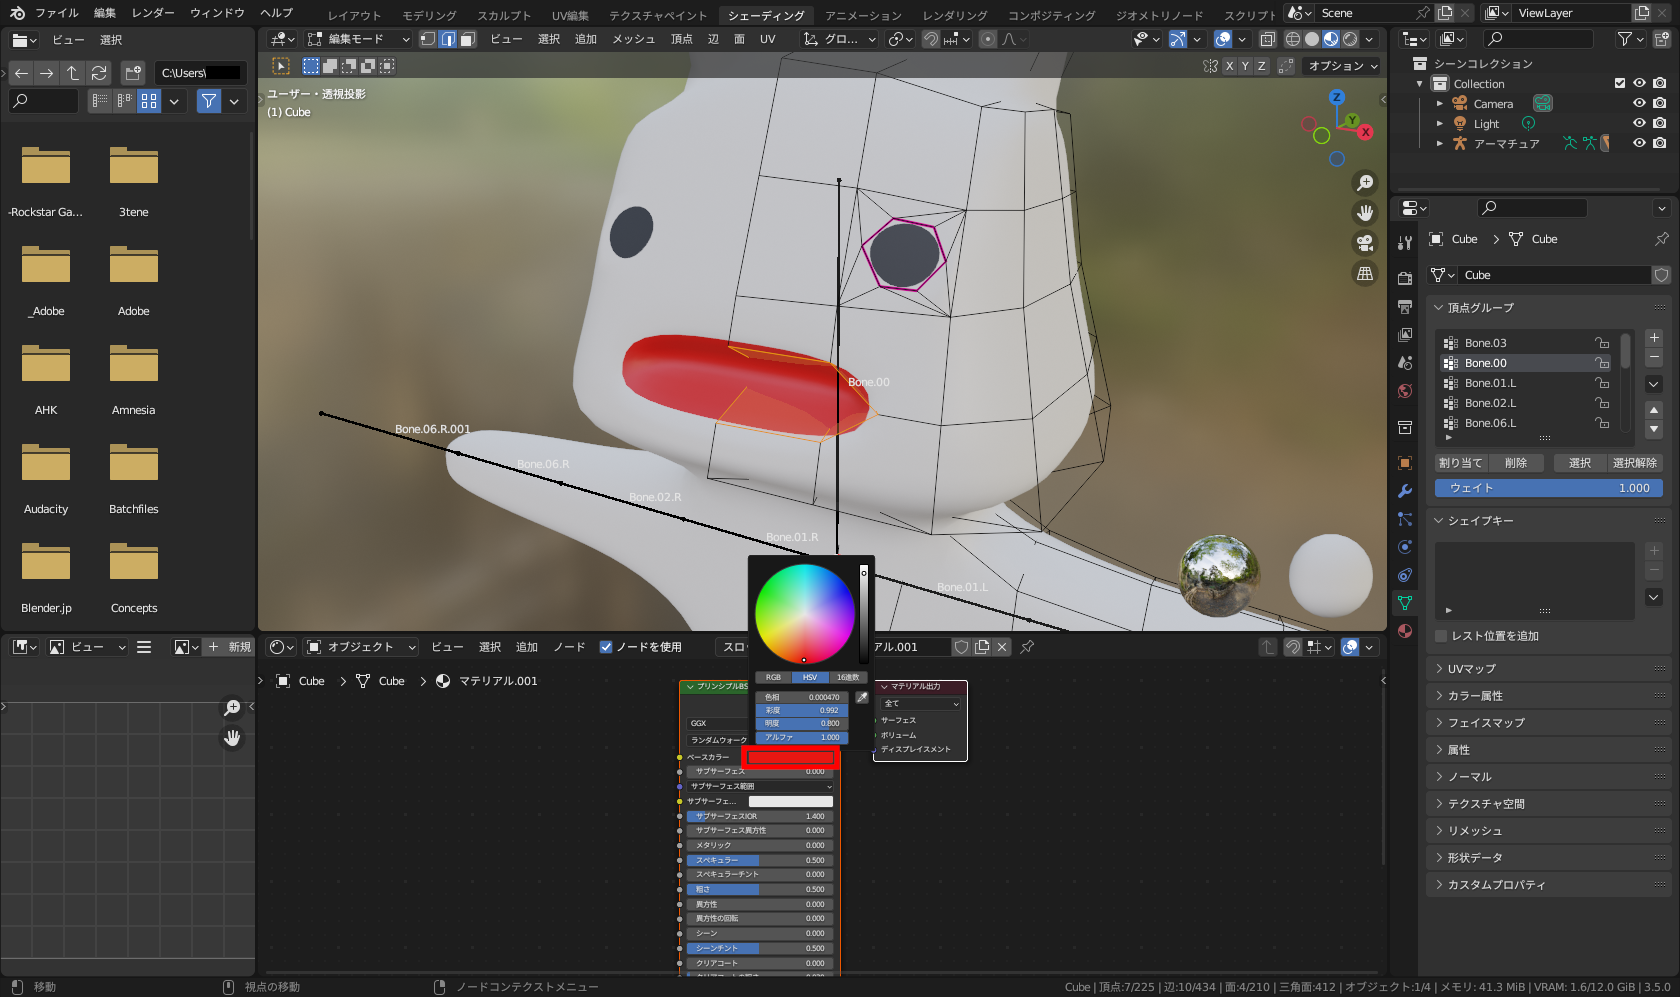
Task: Open the Blender logo menu
Action: [17, 13]
